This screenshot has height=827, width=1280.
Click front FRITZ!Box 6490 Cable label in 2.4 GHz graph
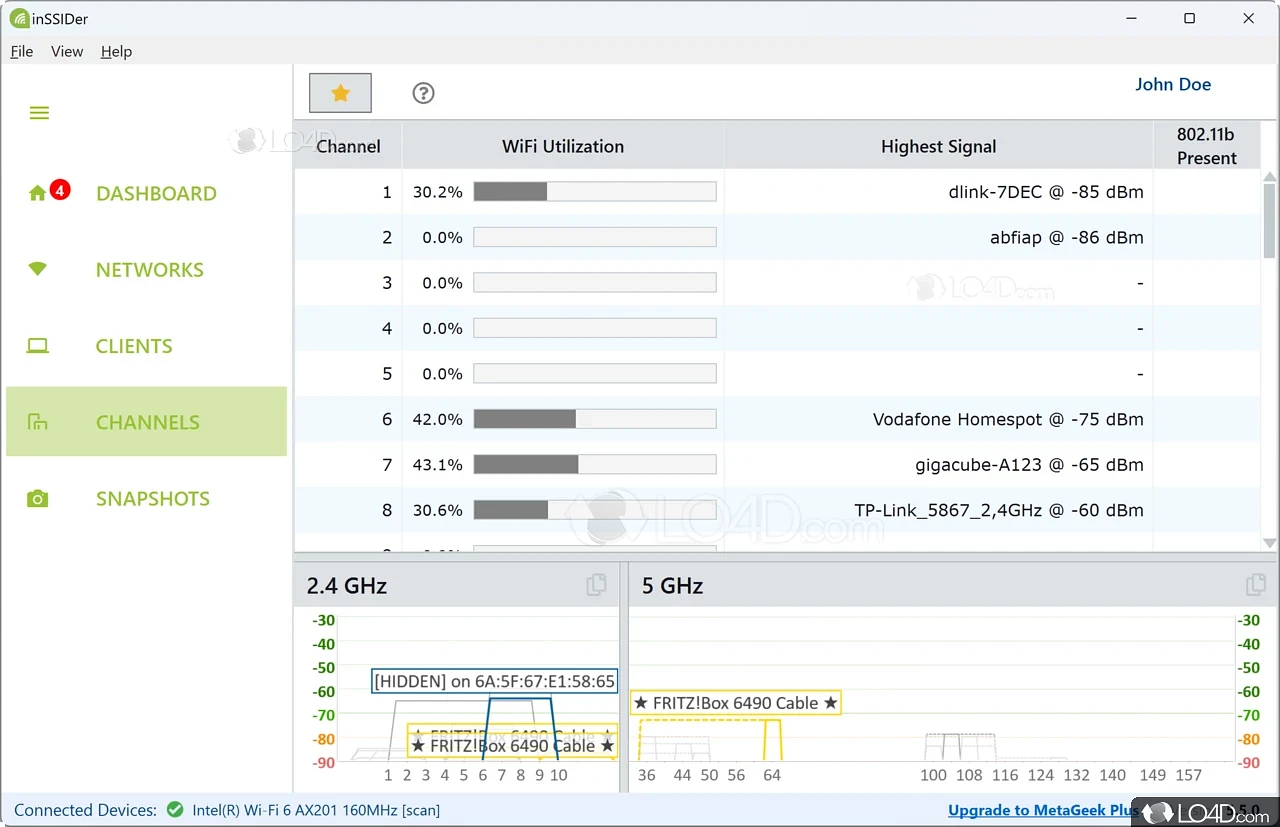point(513,745)
